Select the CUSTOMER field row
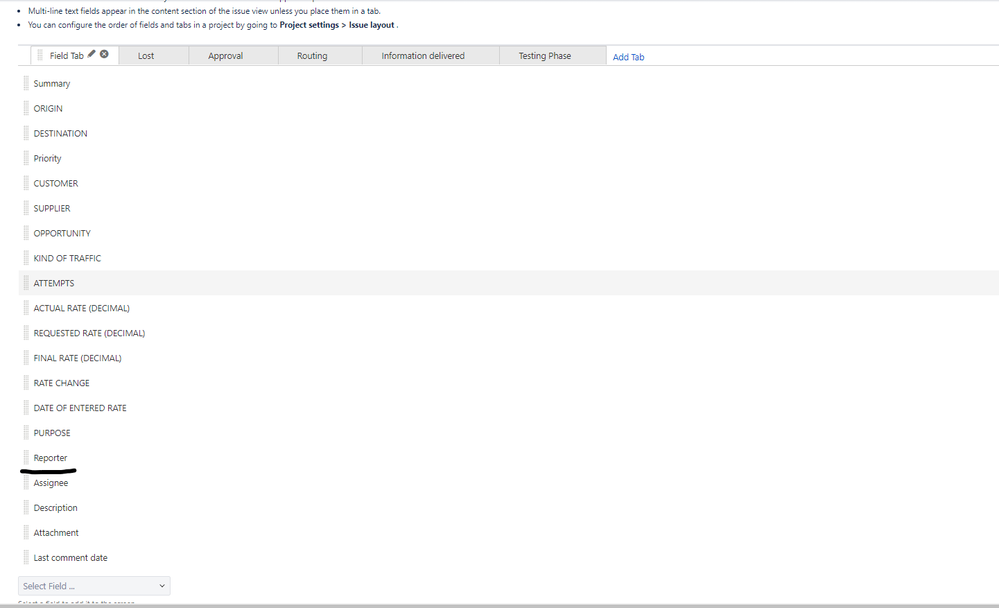Image resolution: width=999 pixels, height=608 pixels. [x=508, y=183]
